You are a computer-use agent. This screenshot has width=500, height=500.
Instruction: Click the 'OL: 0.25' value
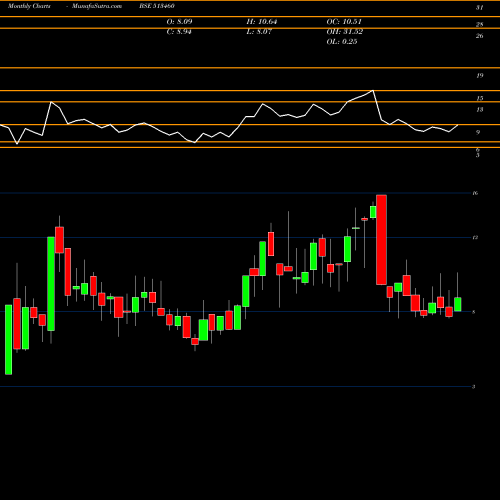point(342,42)
